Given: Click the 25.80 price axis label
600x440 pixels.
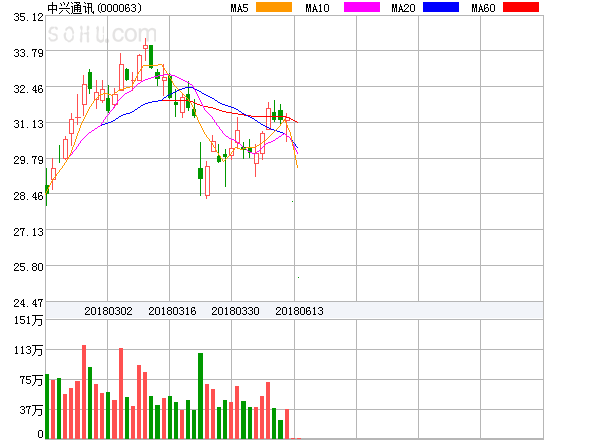Looking at the screenshot, I should (28, 267).
